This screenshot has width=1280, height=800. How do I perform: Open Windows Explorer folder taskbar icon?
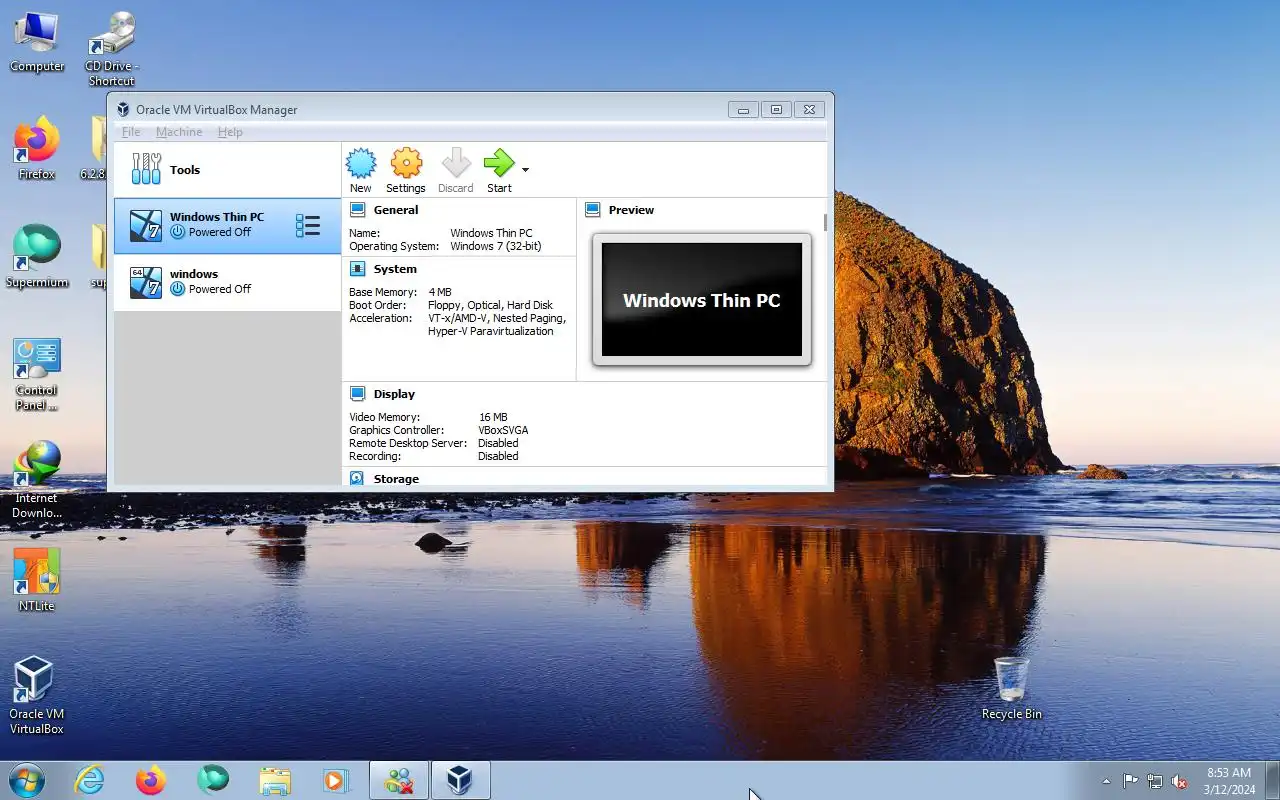point(275,780)
